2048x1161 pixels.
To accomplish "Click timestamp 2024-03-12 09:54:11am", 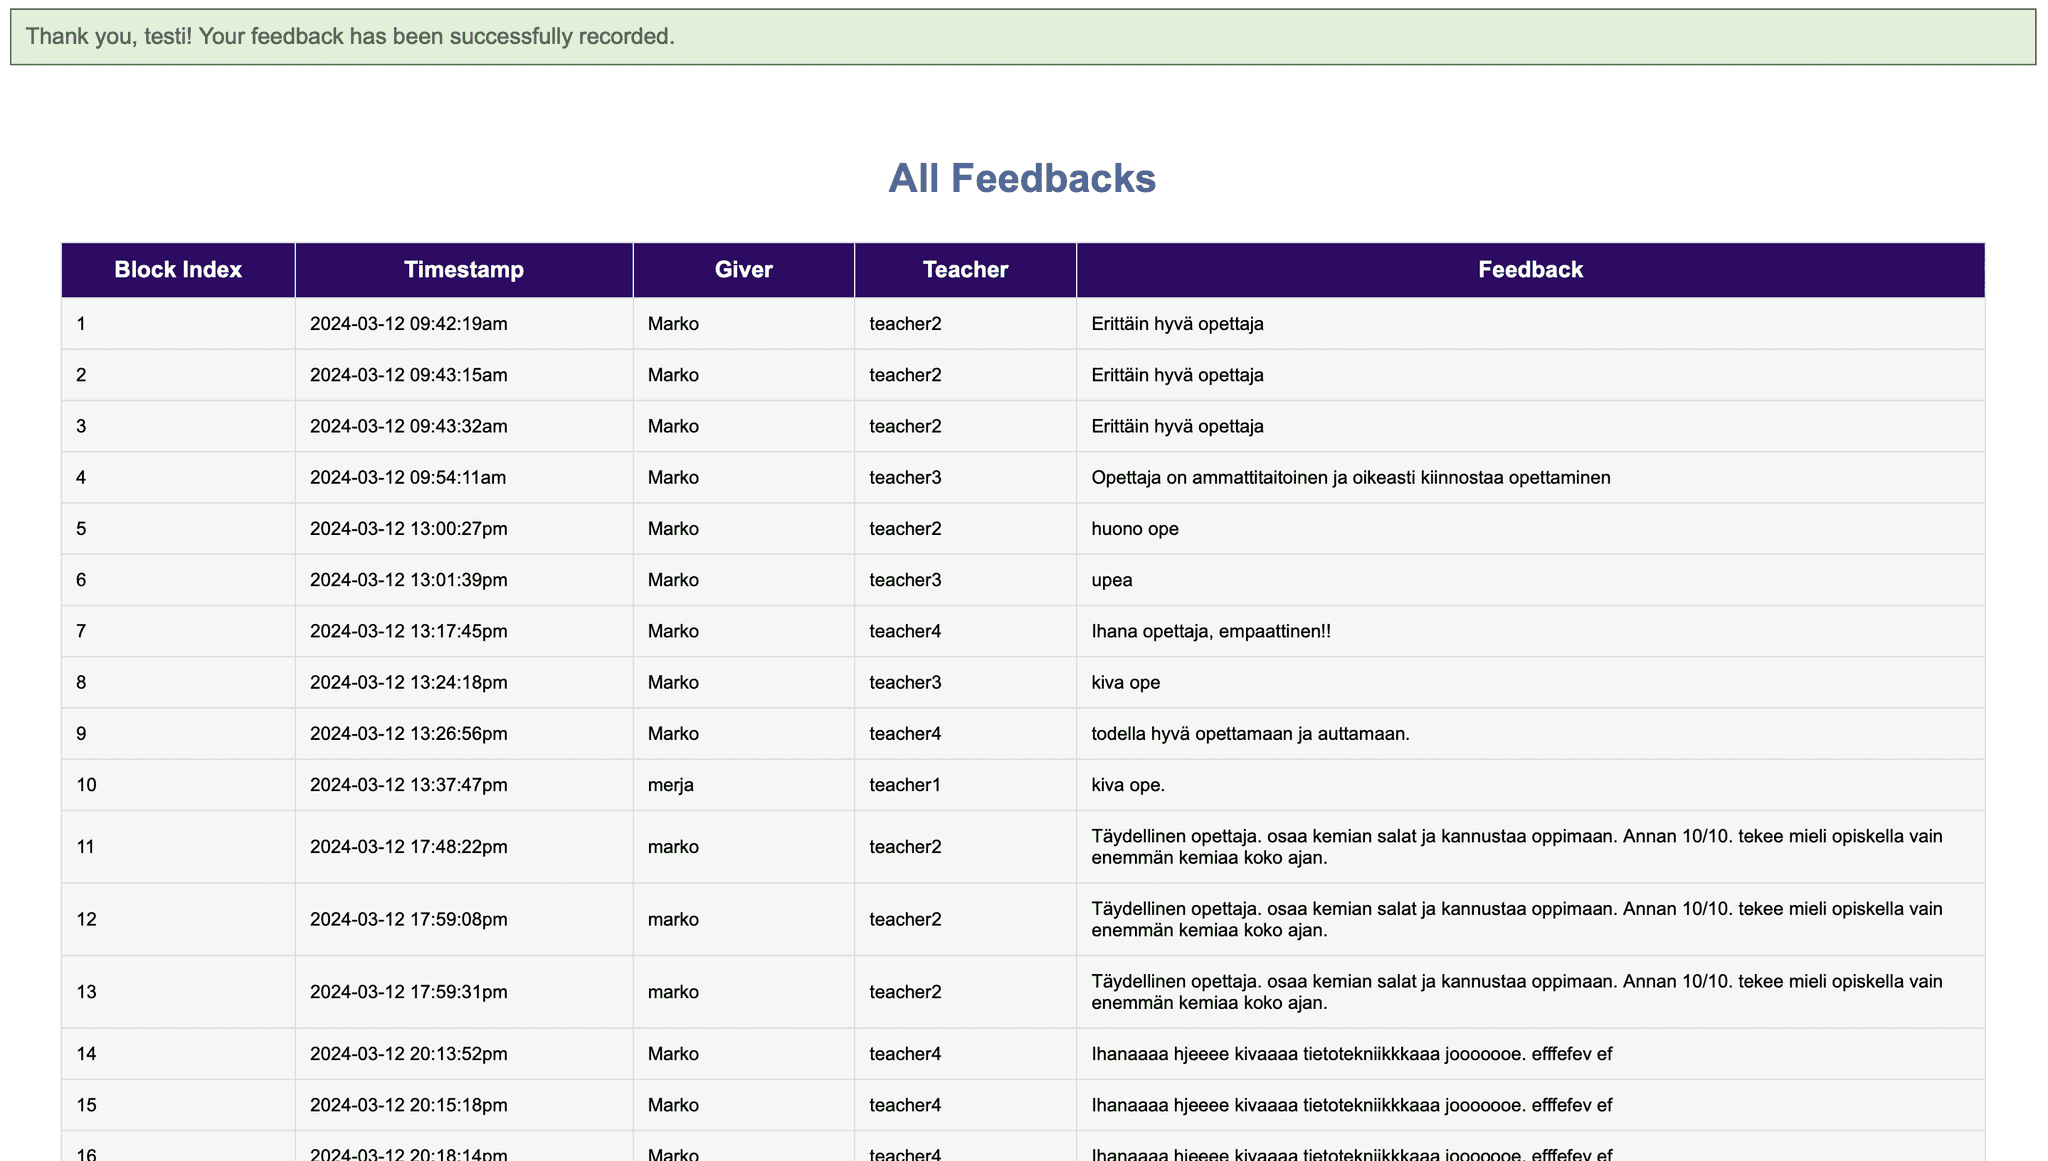I will click(x=408, y=478).
